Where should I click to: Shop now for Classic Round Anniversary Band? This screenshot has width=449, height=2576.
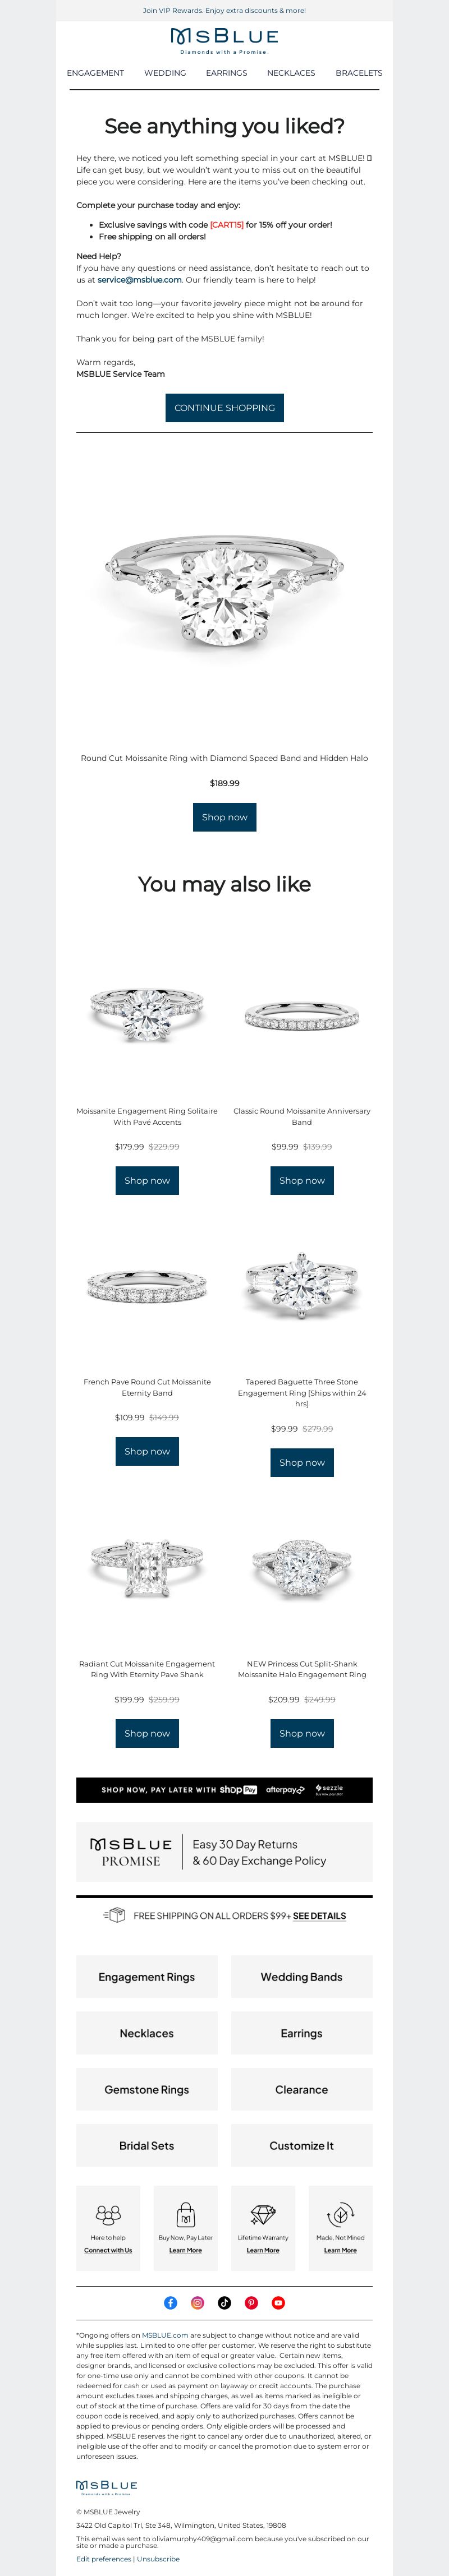click(x=302, y=1181)
